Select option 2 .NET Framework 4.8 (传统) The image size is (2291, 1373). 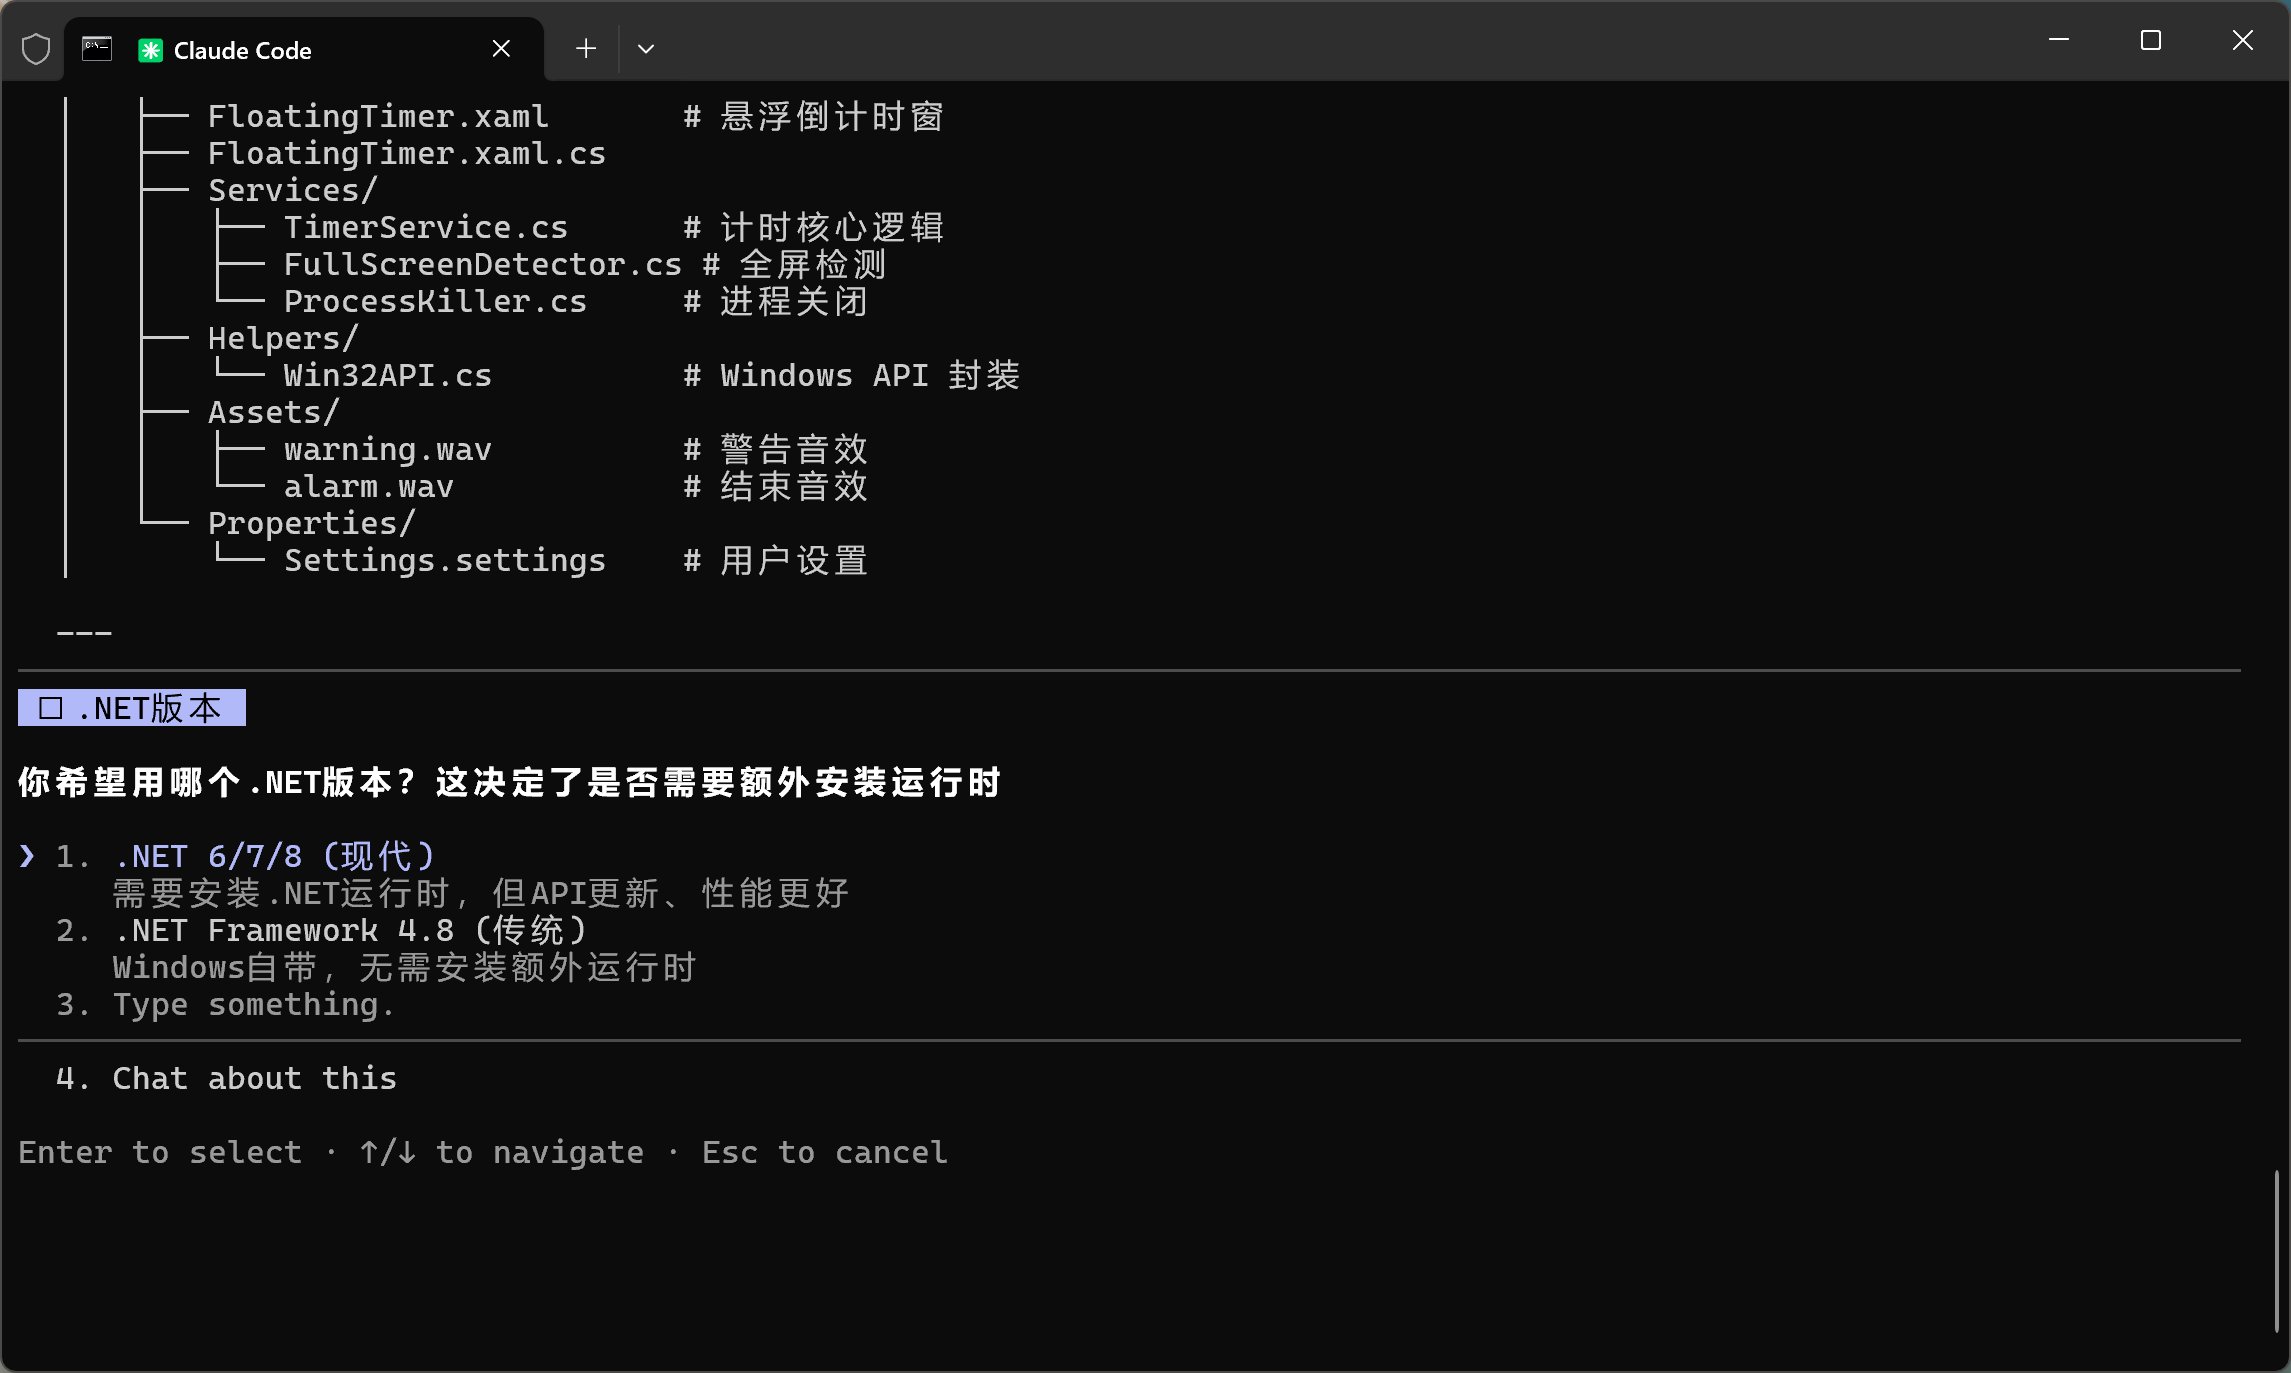point(349,930)
